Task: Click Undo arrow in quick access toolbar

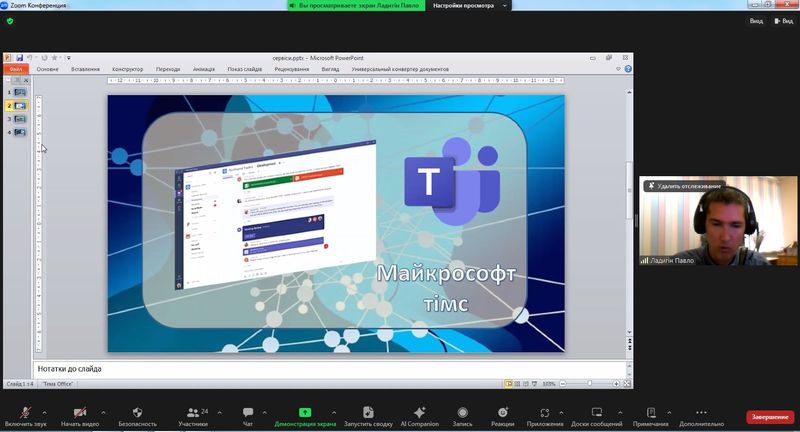Action: [x=30, y=58]
